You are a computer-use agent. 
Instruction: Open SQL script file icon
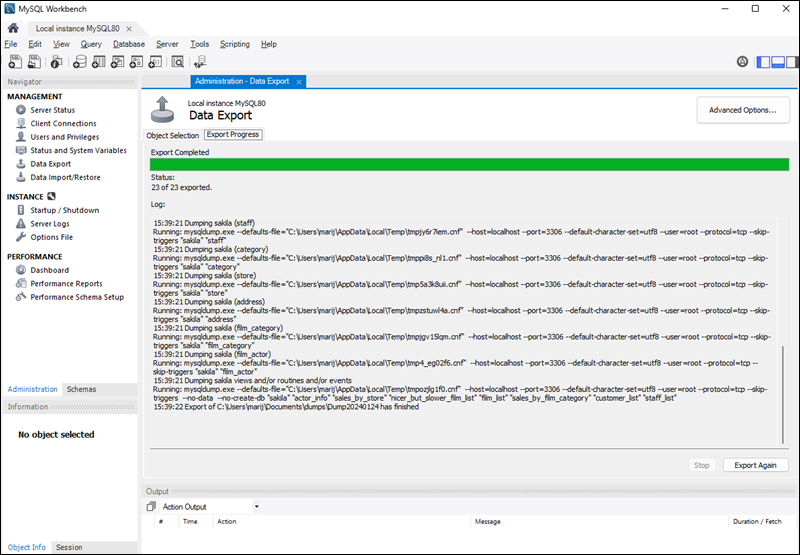pyautogui.click(x=34, y=62)
